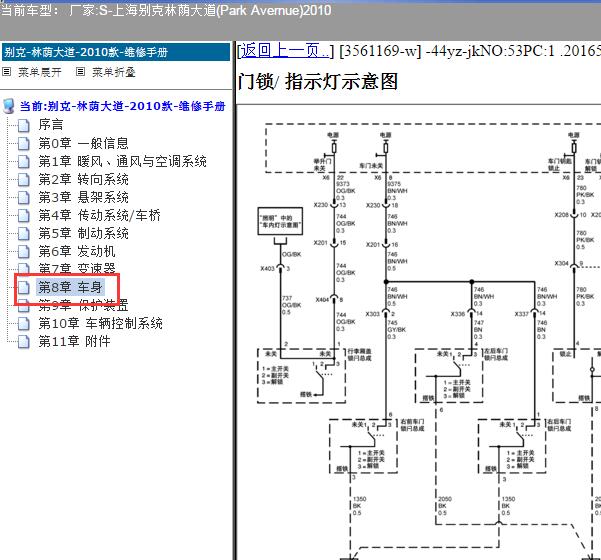Screen dimensions: 601x560
Task: Click the 返回上一页 link
Action: (x=285, y=50)
